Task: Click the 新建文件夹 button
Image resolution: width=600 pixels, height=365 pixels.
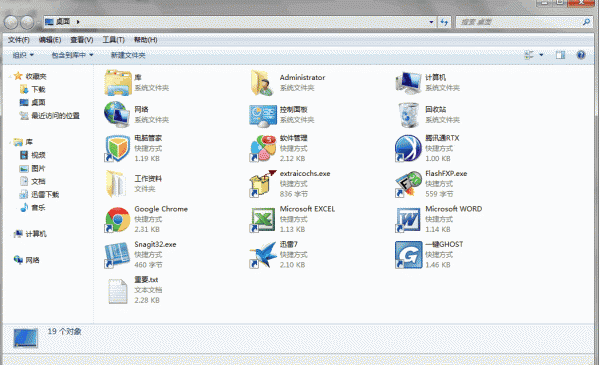Action: tap(128, 55)
